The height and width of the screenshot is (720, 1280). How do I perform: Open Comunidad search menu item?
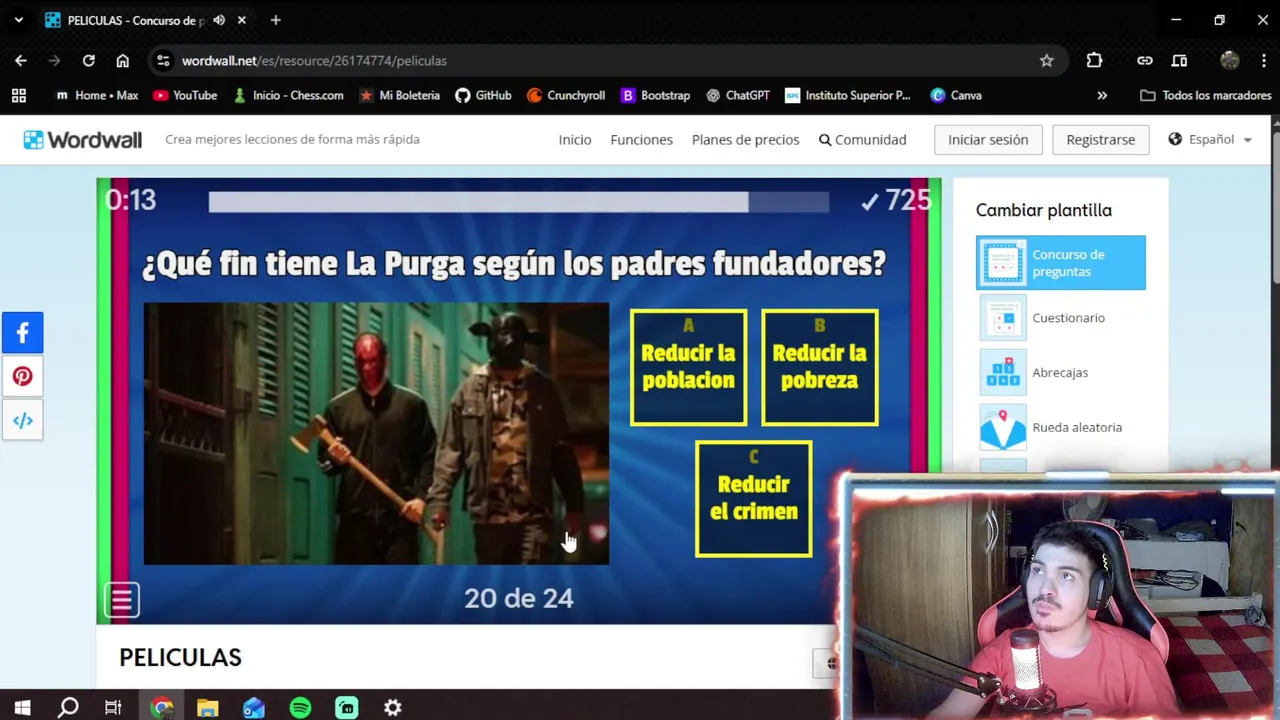coord(862,139)
